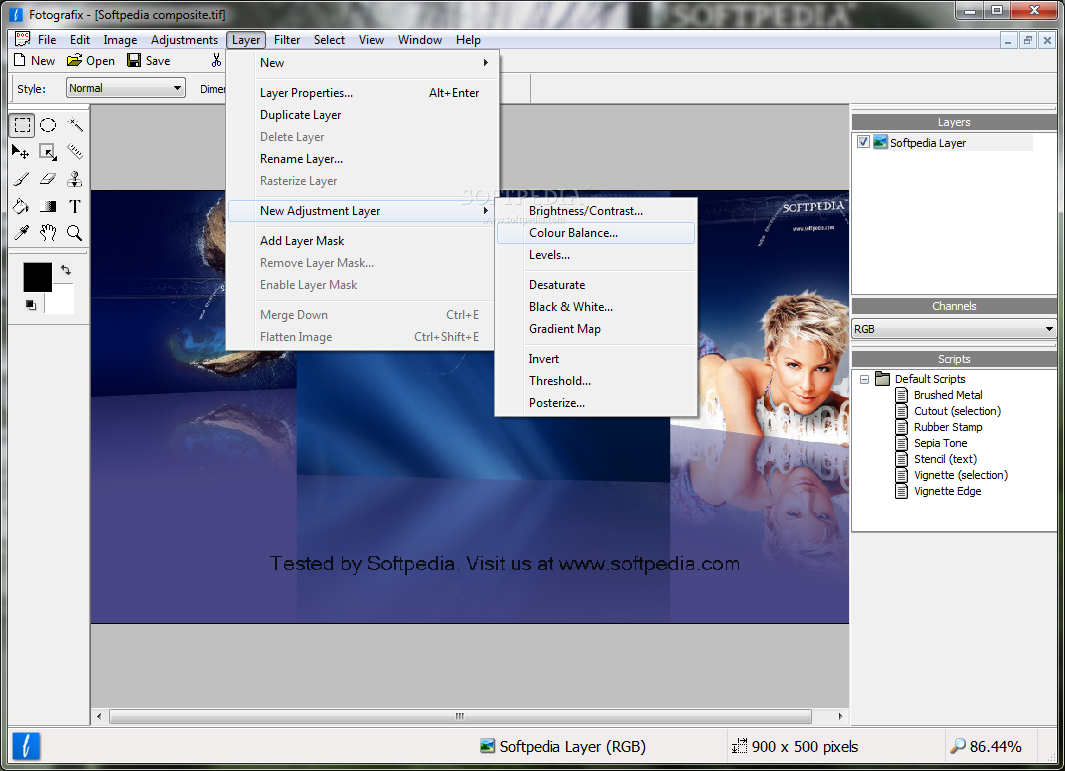Image resolution: width=1065 pixels, height=771 pixels.
Task: Open the Adjustments menu
Action: 184,39
